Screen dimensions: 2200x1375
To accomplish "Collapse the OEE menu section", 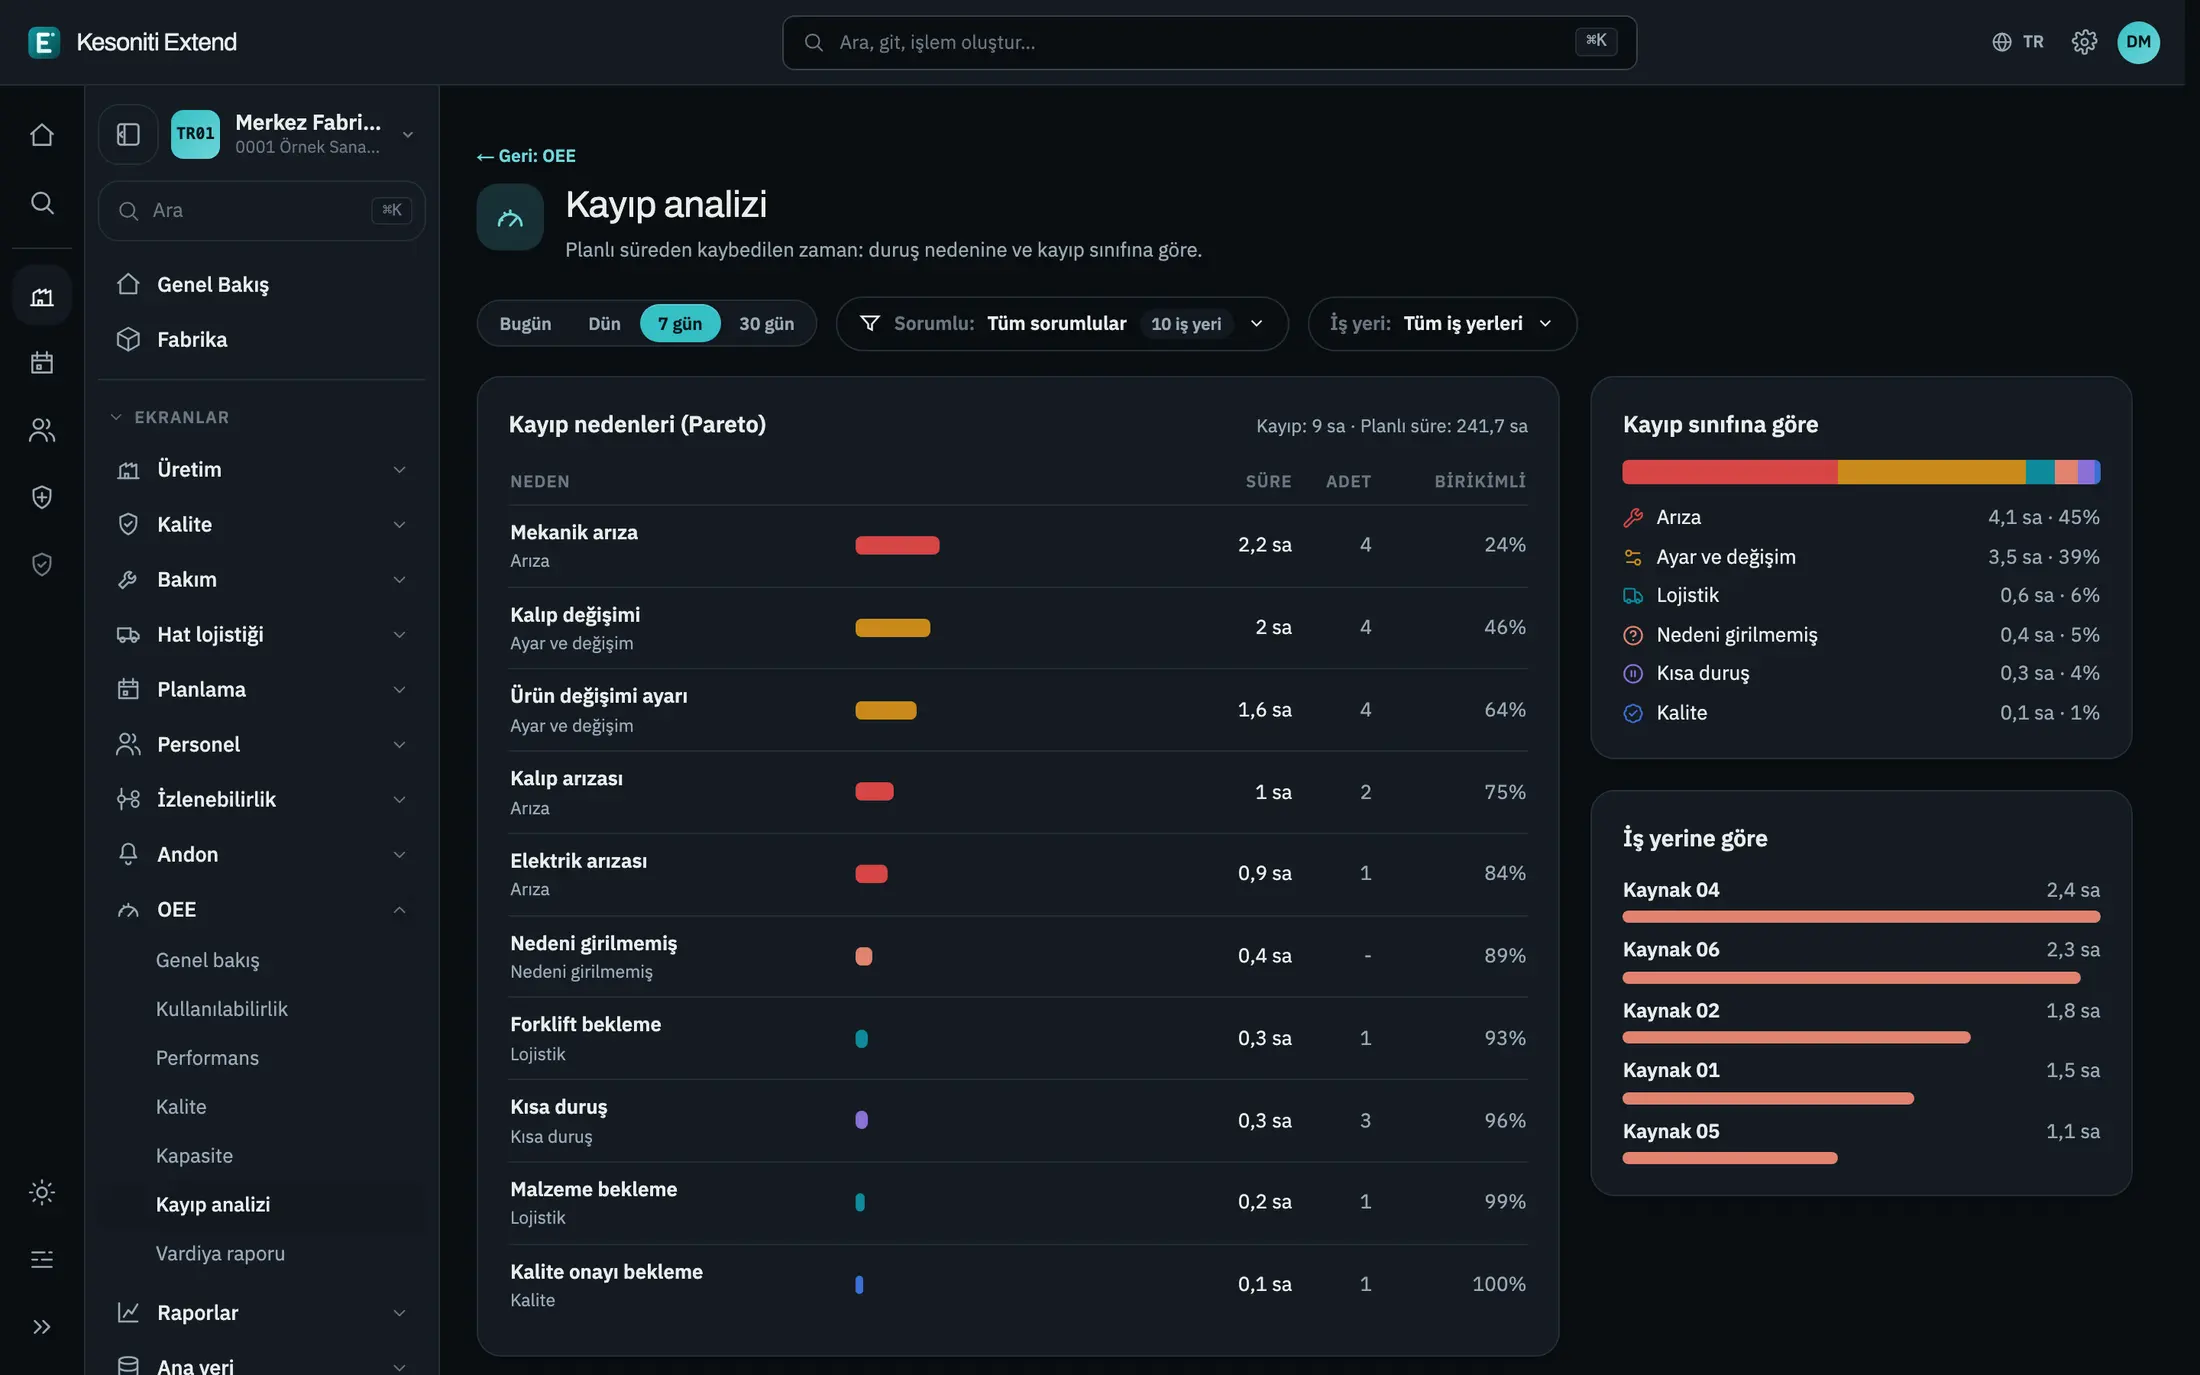I will 262,910.
